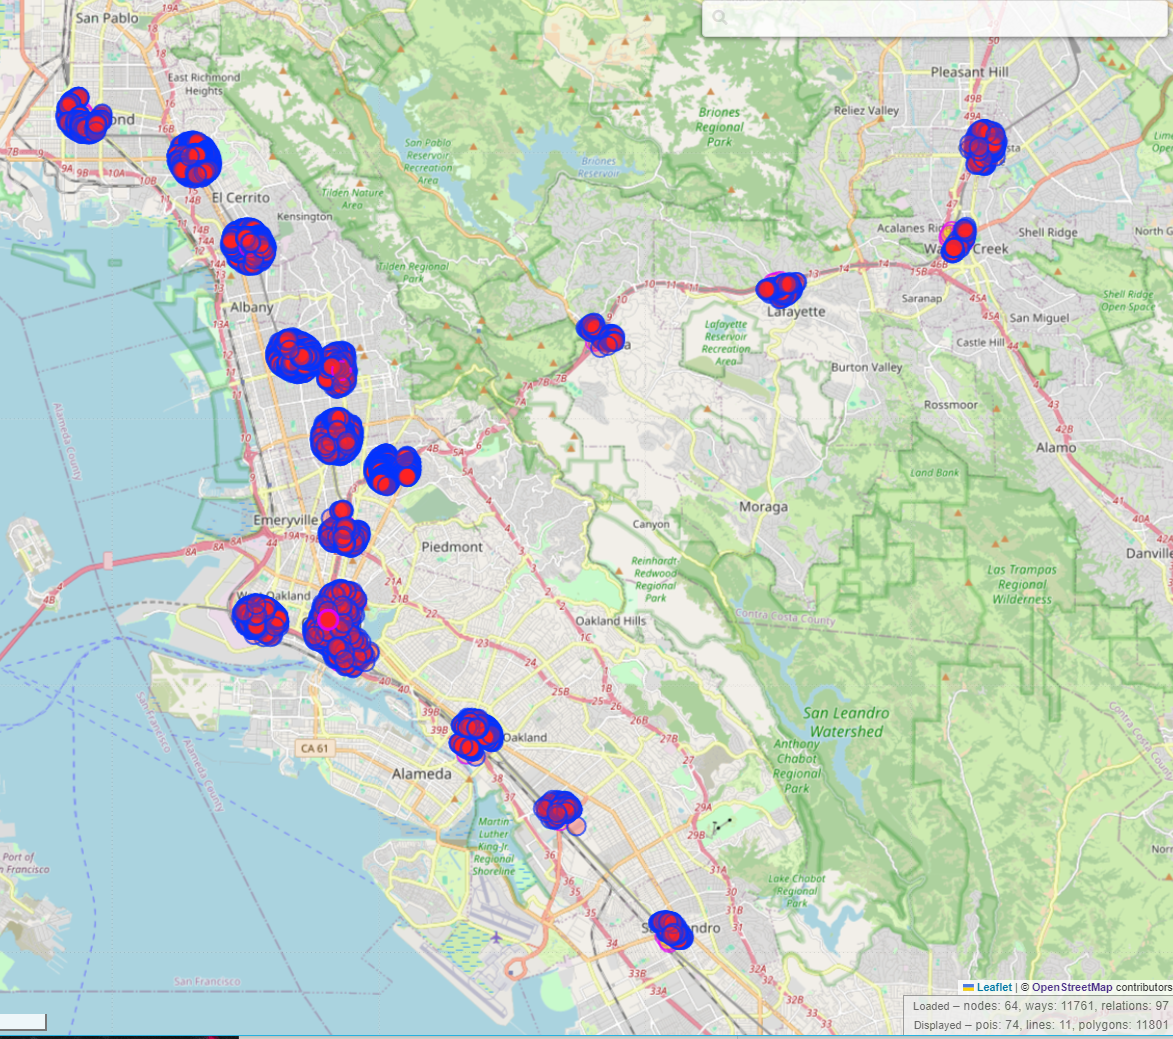Image resolution: width=1173 pixels, height=1039 pixels.
Task: Click the magnifier icon in the search box
Action: (720, 16)
